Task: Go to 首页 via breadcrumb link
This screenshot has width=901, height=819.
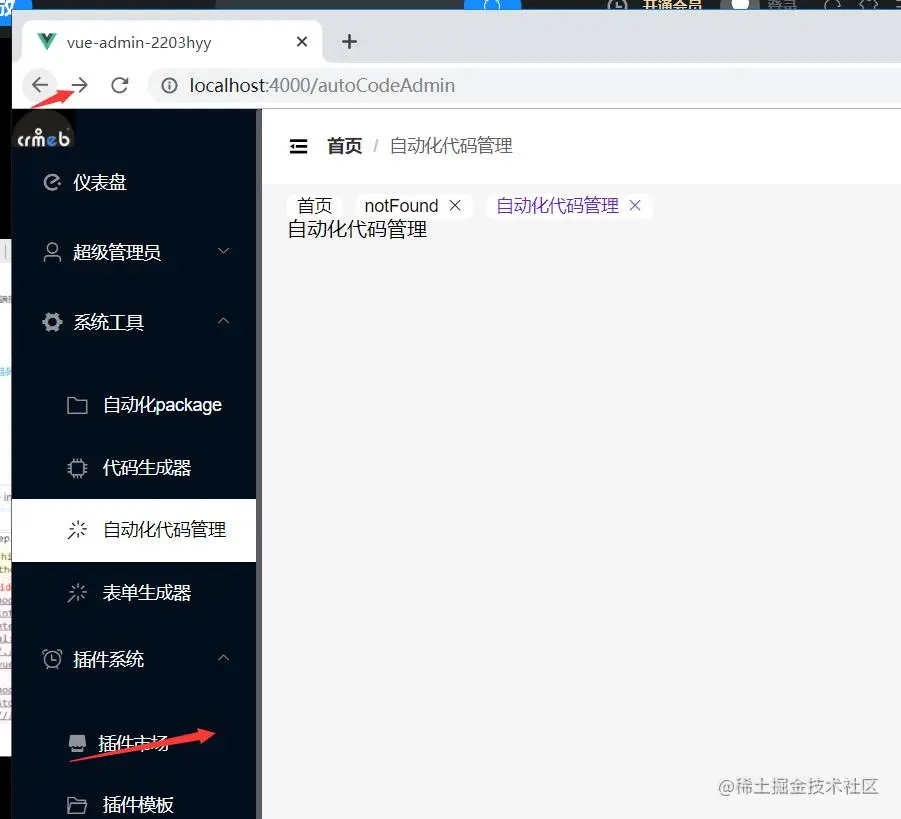Action: 345,146
